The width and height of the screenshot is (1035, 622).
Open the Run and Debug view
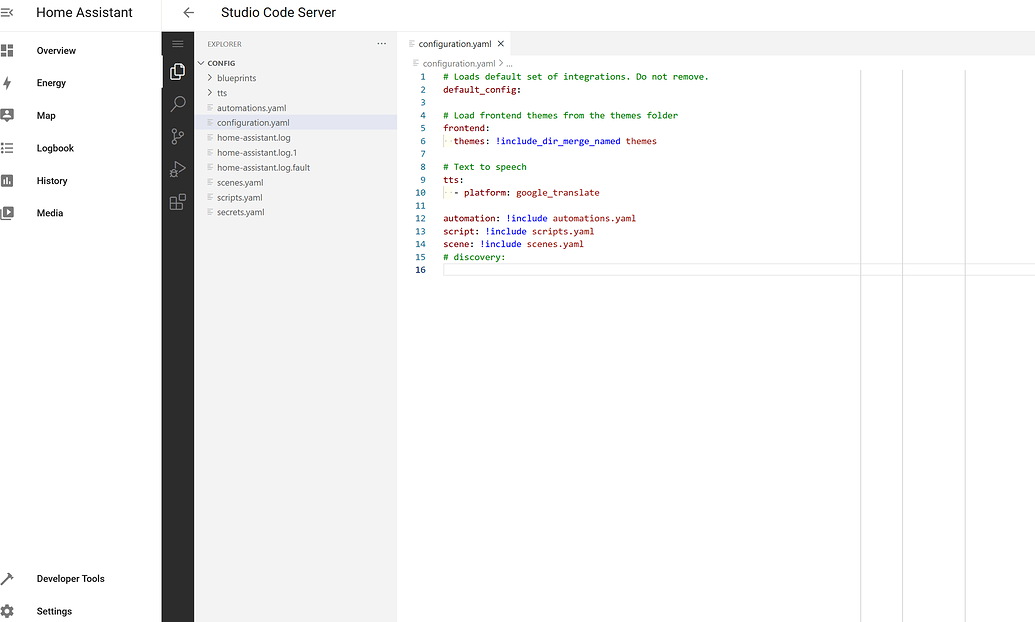[x=178, y=169]
